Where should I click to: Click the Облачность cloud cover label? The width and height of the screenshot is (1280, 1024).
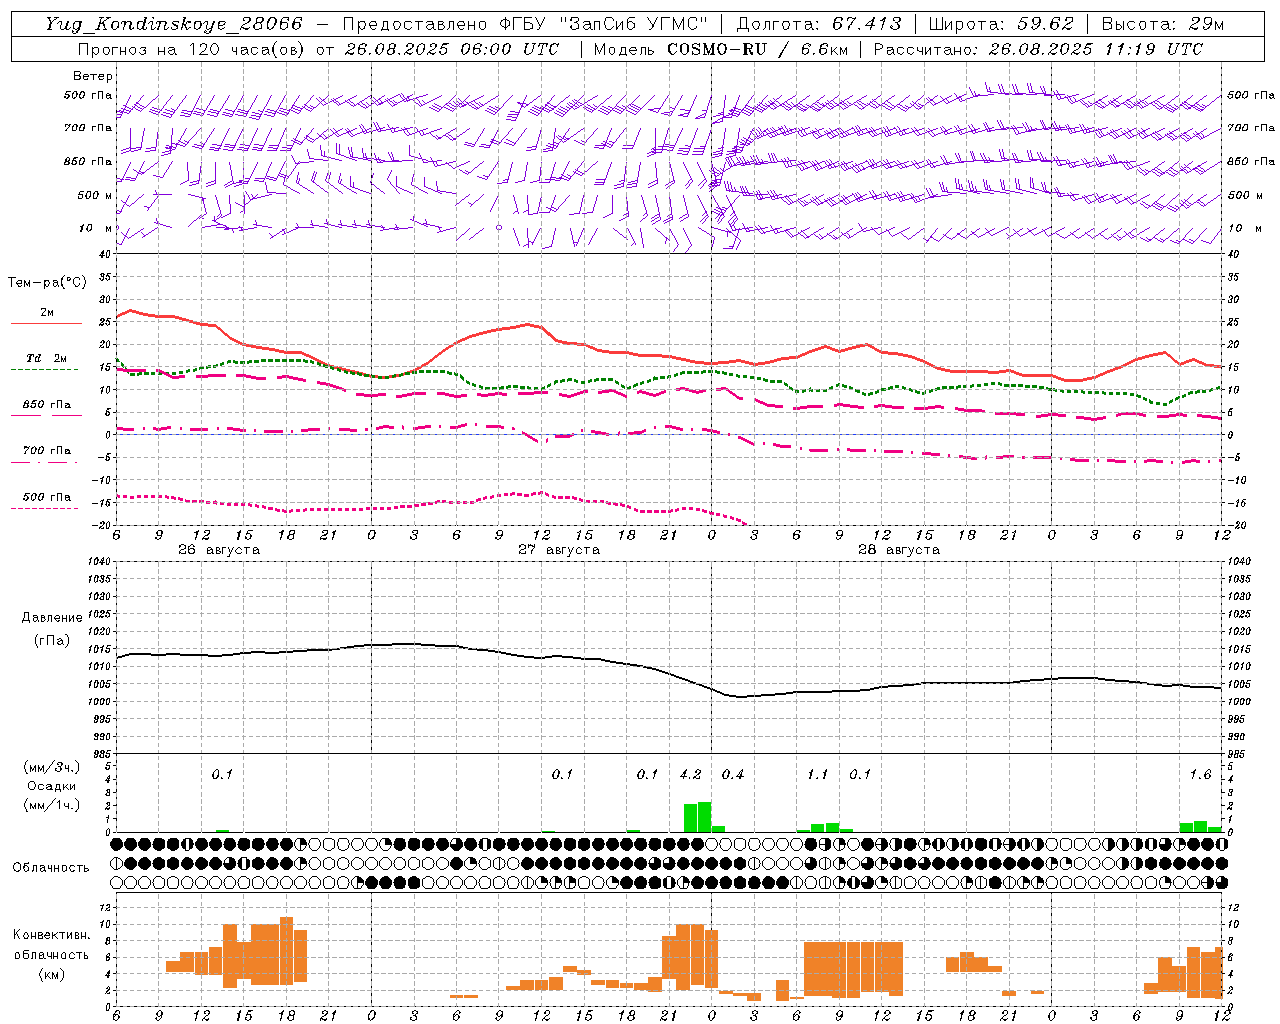[51, 868]
